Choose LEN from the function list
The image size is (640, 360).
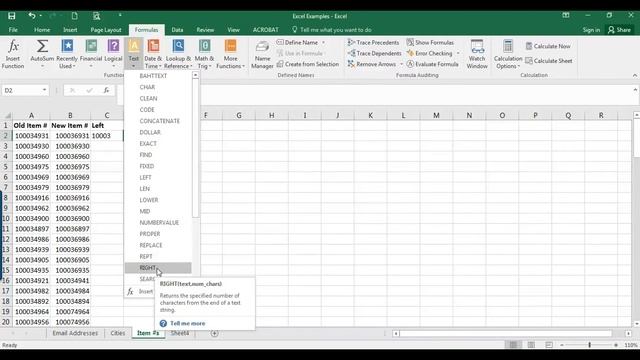coord(158,189)
